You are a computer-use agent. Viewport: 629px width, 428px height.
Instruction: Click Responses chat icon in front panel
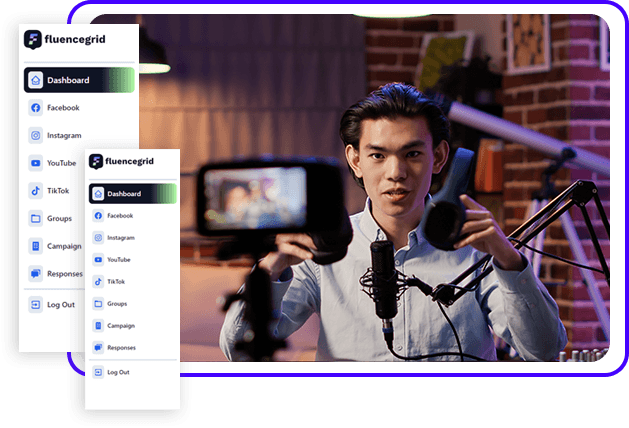click(98, 348)
